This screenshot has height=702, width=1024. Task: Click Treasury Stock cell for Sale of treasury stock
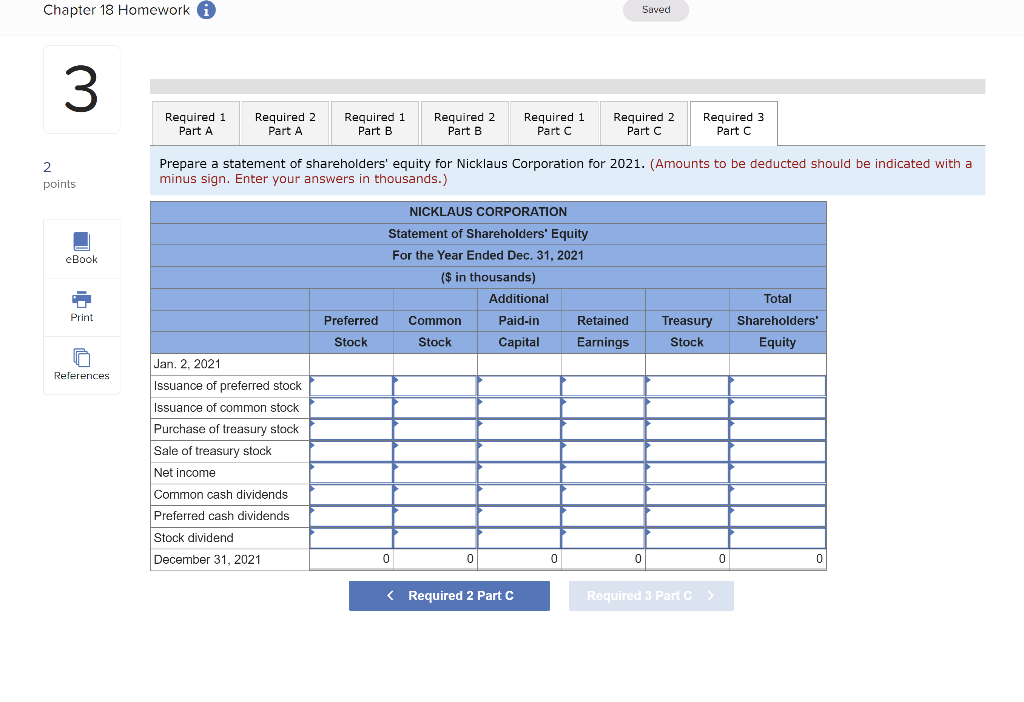click(687, 451)
